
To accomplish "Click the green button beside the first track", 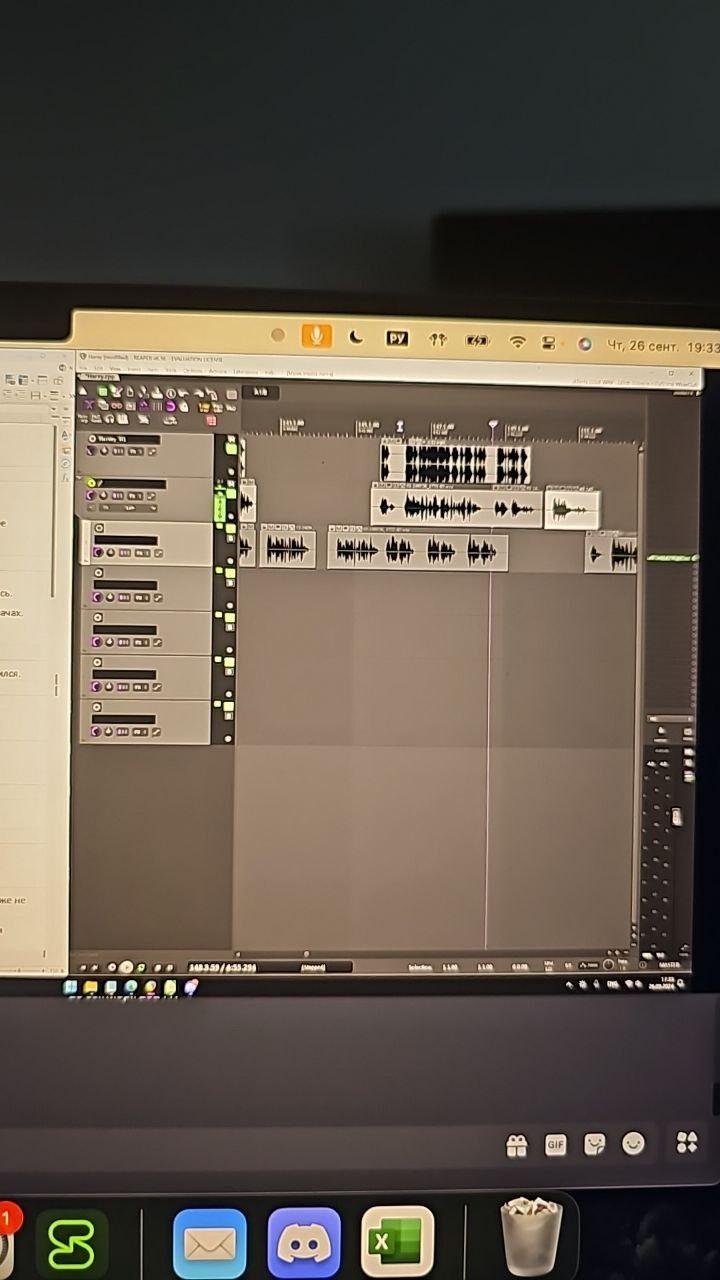I will (231, 448).
